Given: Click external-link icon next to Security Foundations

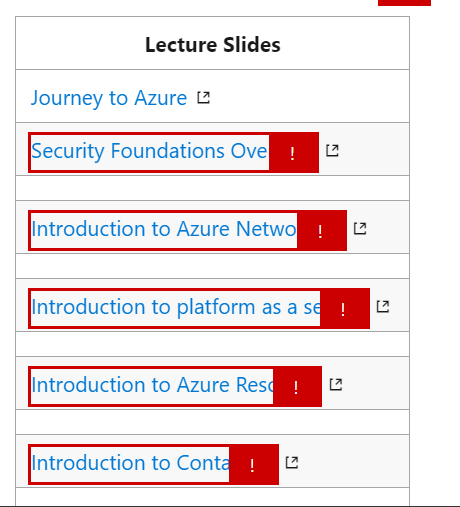Looking at the screenshot, I should pos(332,151).
